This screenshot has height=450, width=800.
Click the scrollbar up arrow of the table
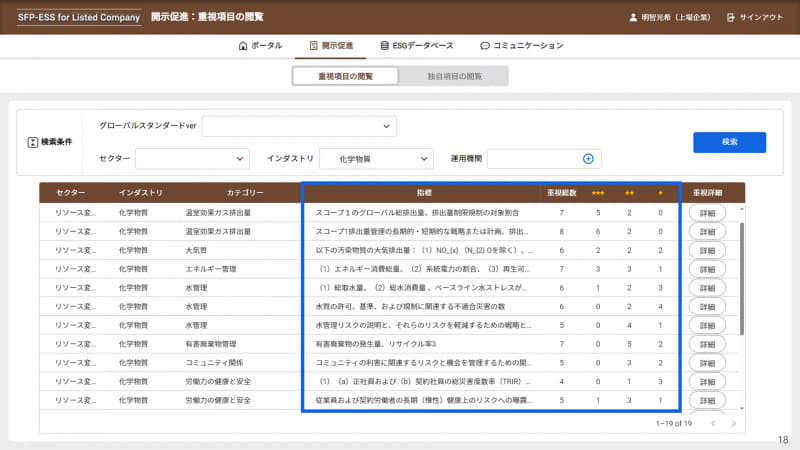click(741, 209)
